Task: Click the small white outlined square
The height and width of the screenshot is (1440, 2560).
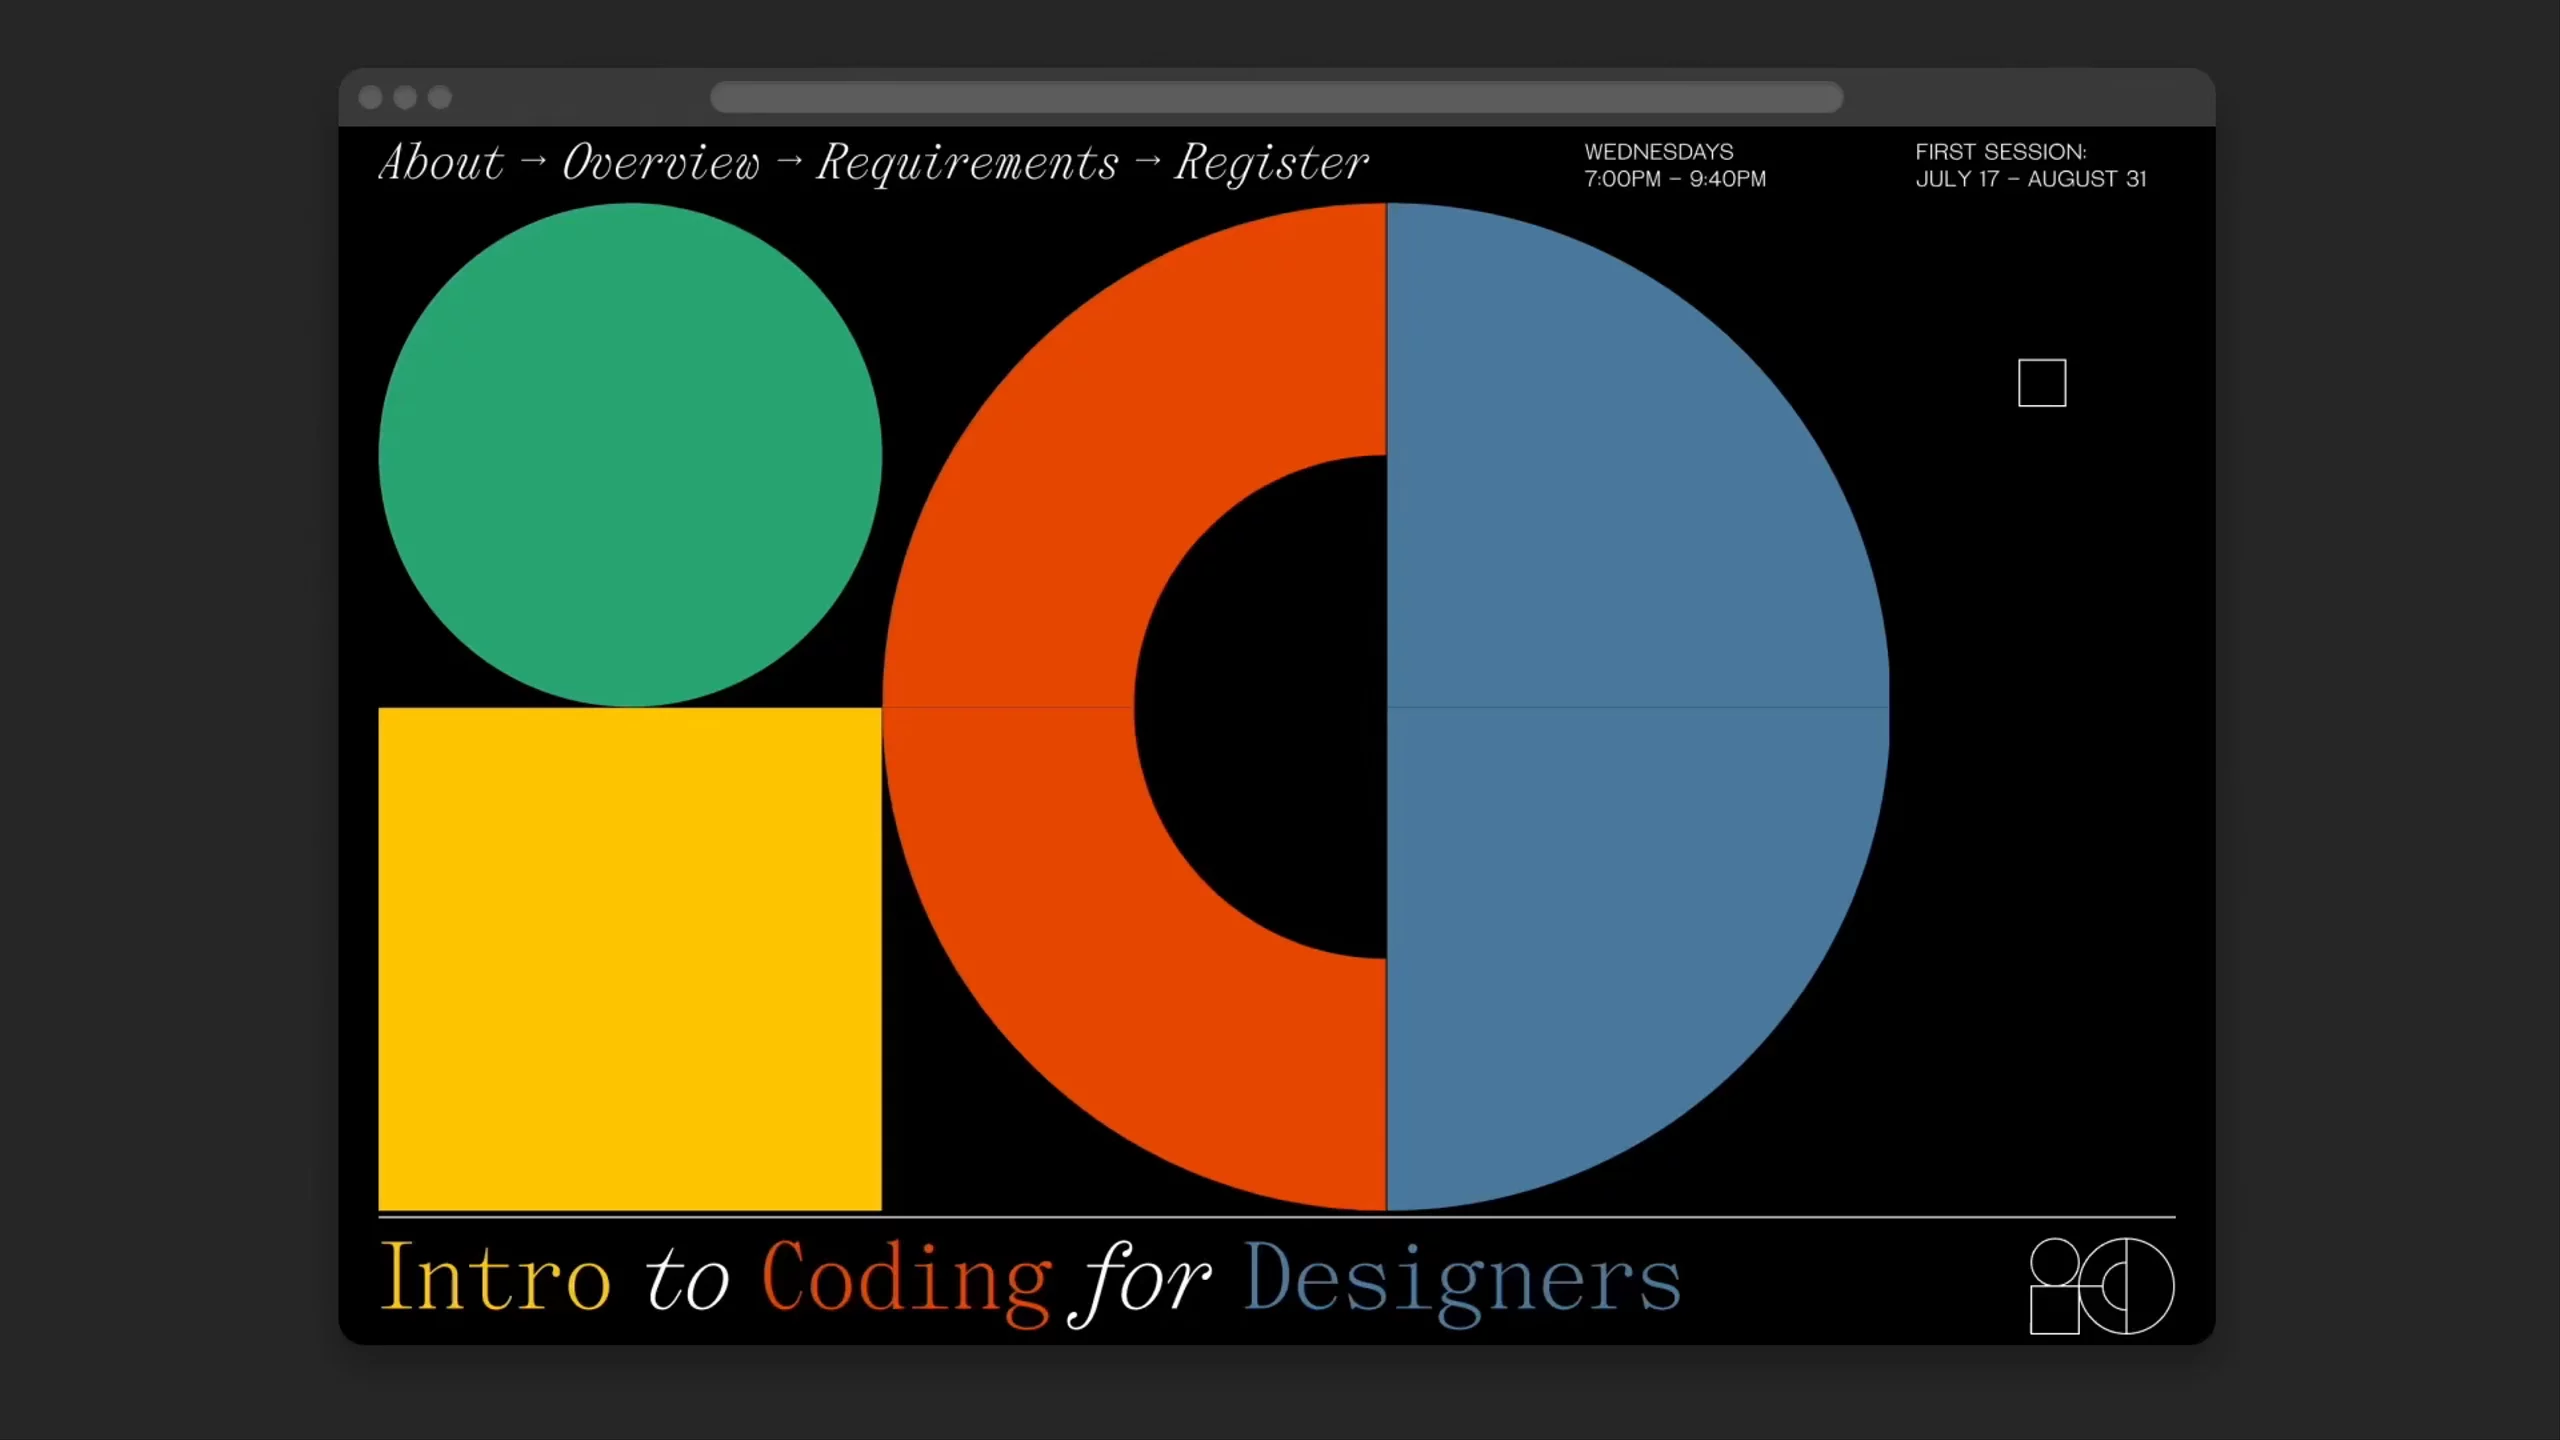Action: 2042,383
